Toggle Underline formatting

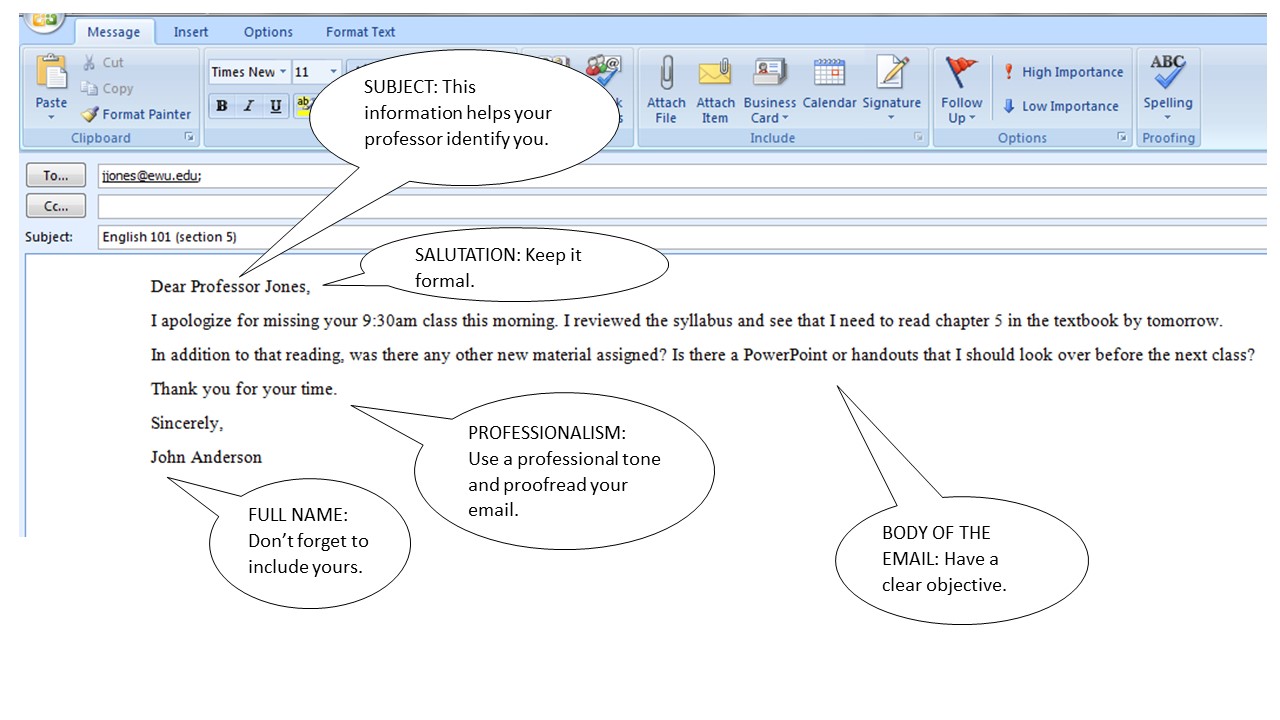(x=275, y=106)
